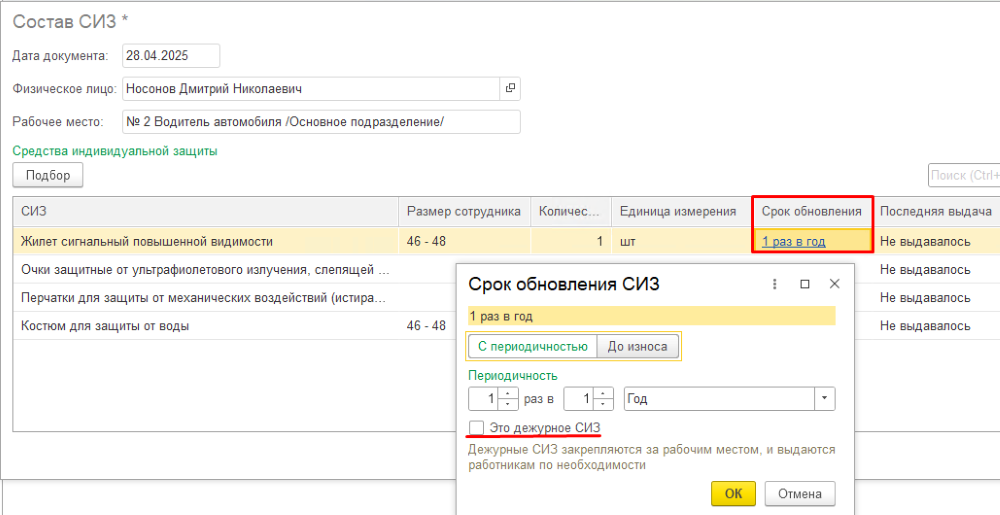Viewport: 1000px width, 515px height.
Task: Click the Дата документа input field
Action: coord(170,56)
